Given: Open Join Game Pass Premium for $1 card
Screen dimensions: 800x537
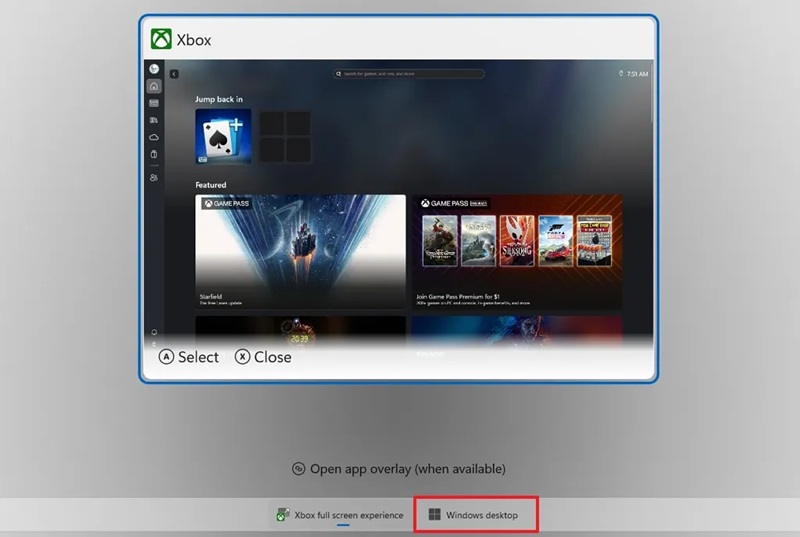Looking at the screenshot, I should click(x=517, y=251).
